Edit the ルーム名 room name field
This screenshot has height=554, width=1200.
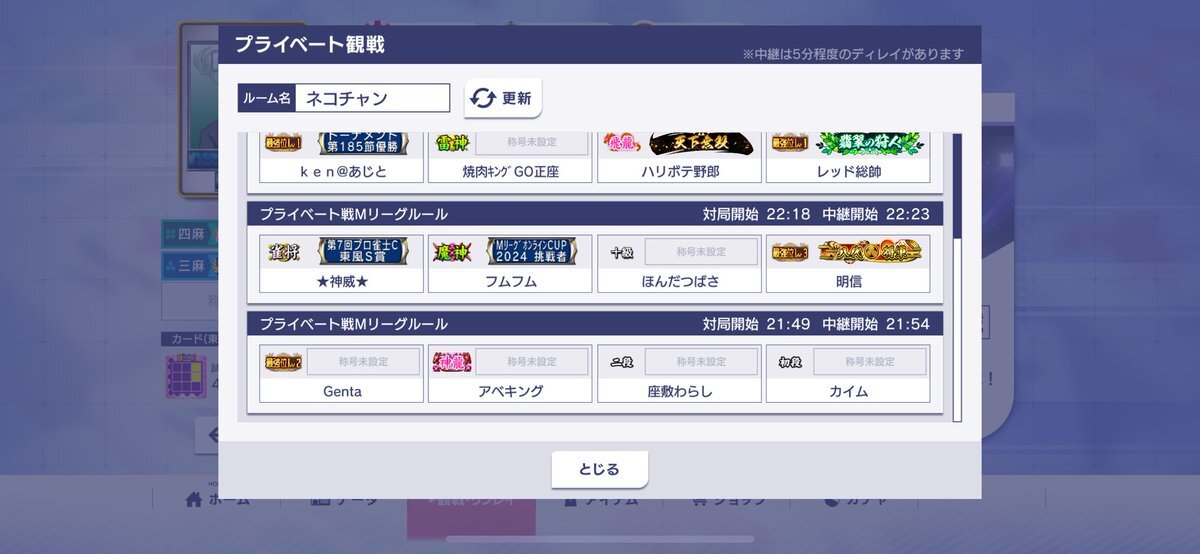373,98
